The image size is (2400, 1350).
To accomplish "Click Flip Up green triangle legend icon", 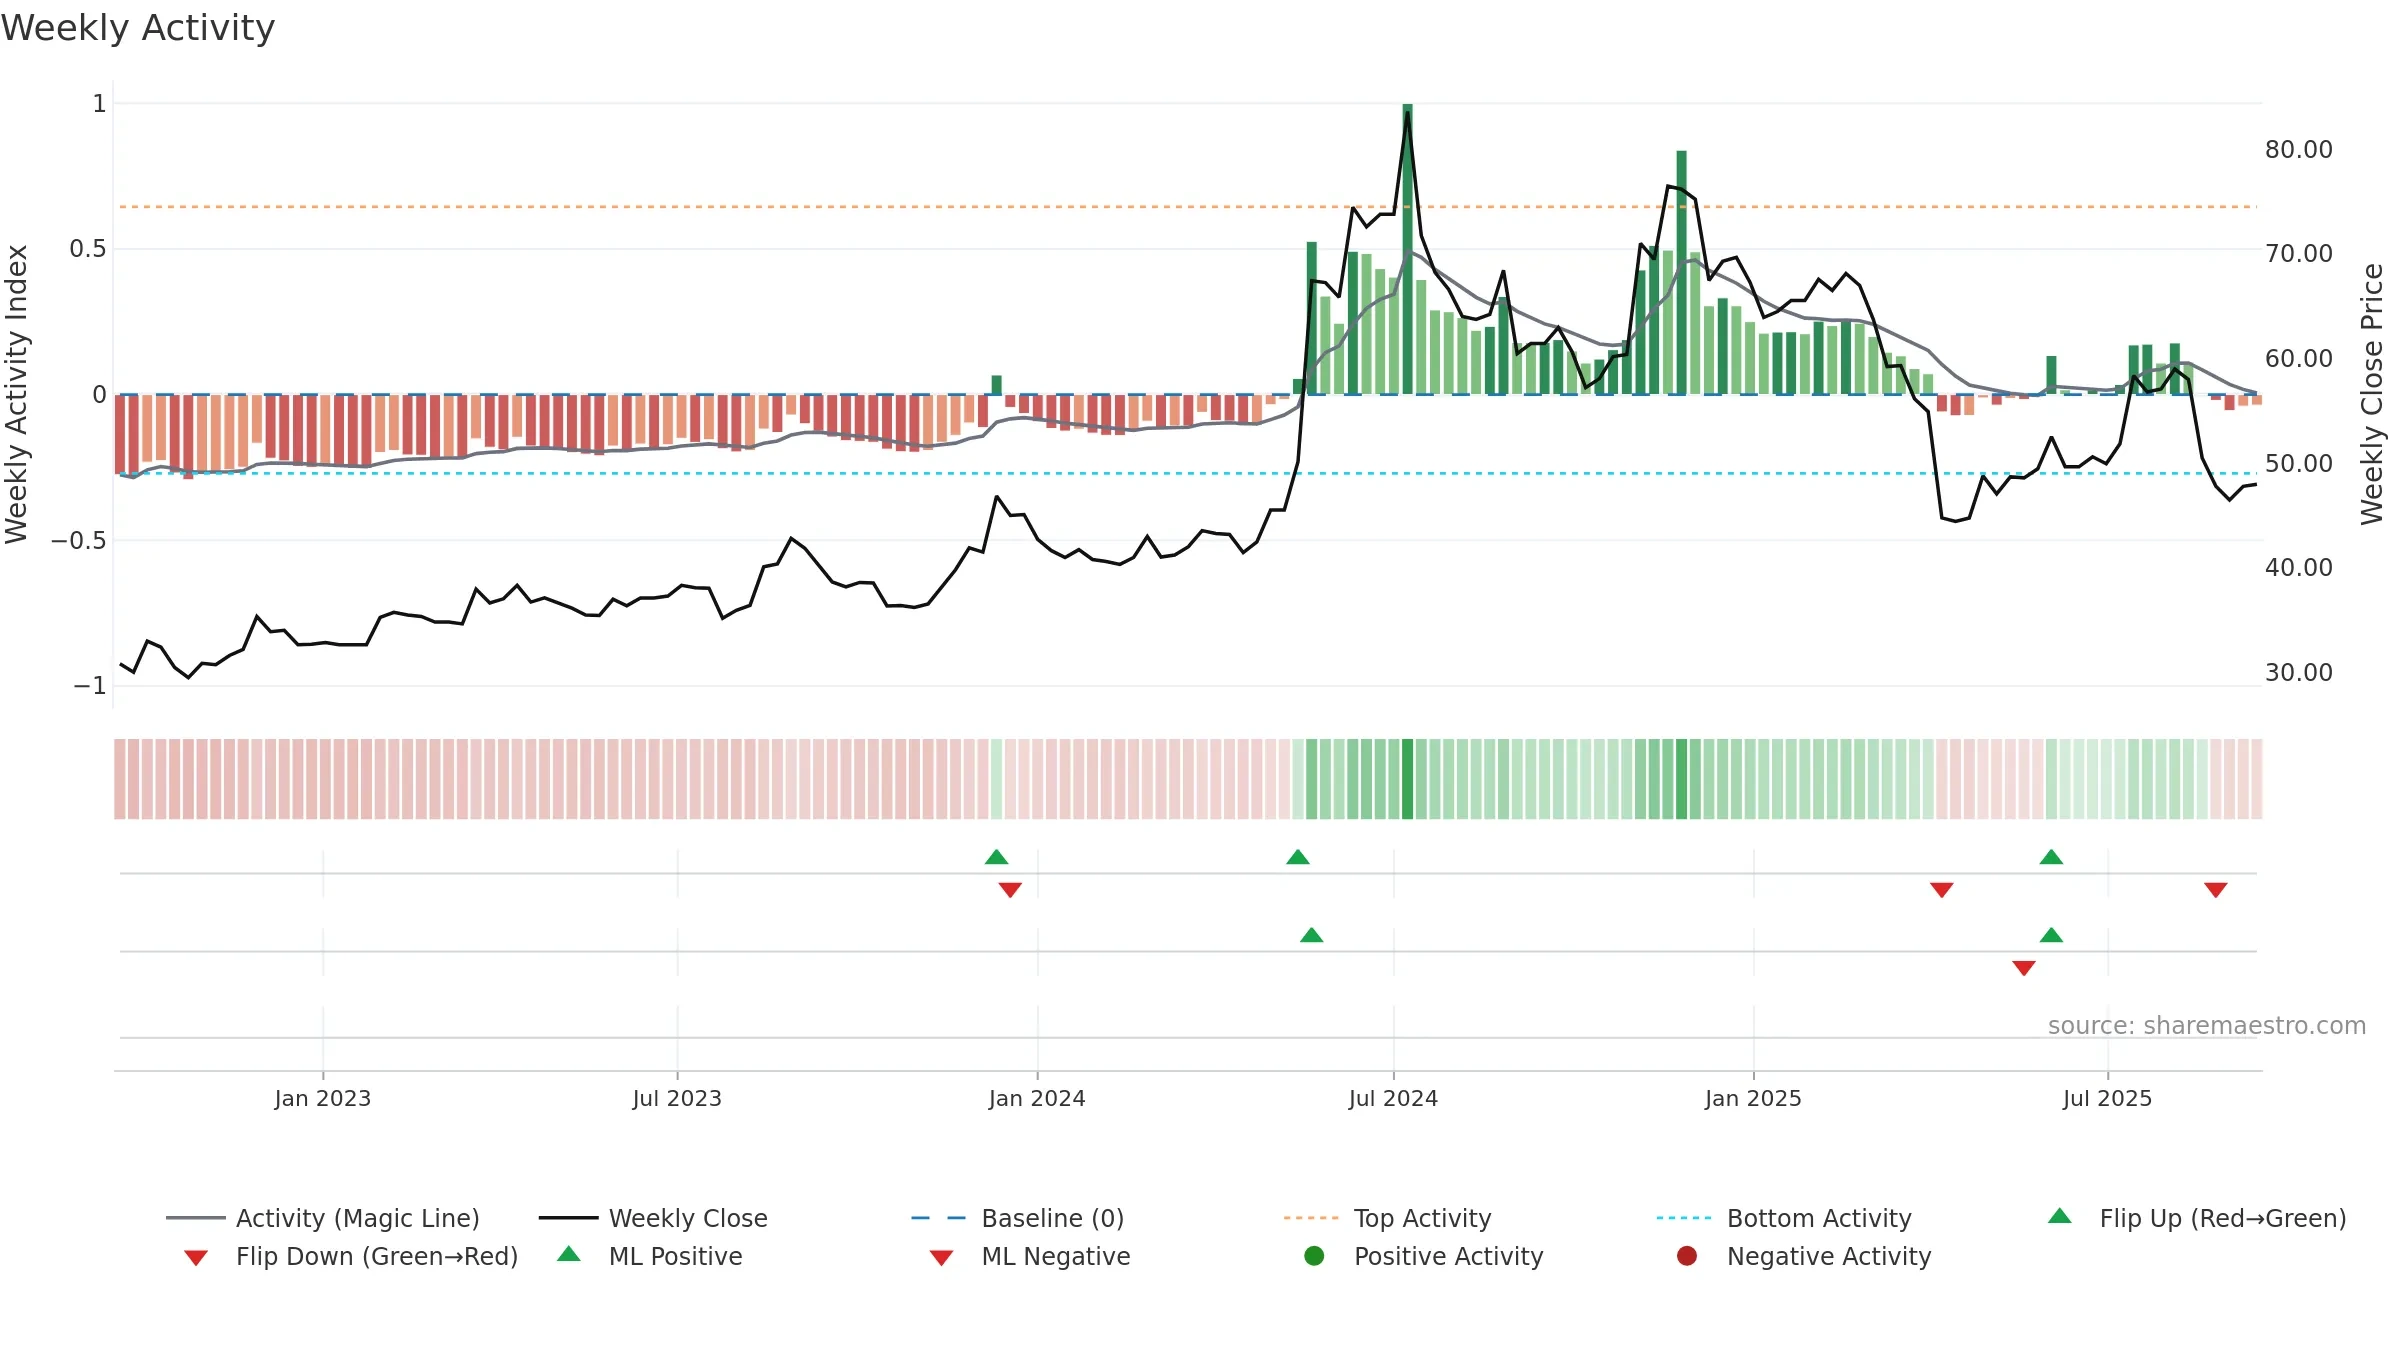I will pos(2060,1216).
